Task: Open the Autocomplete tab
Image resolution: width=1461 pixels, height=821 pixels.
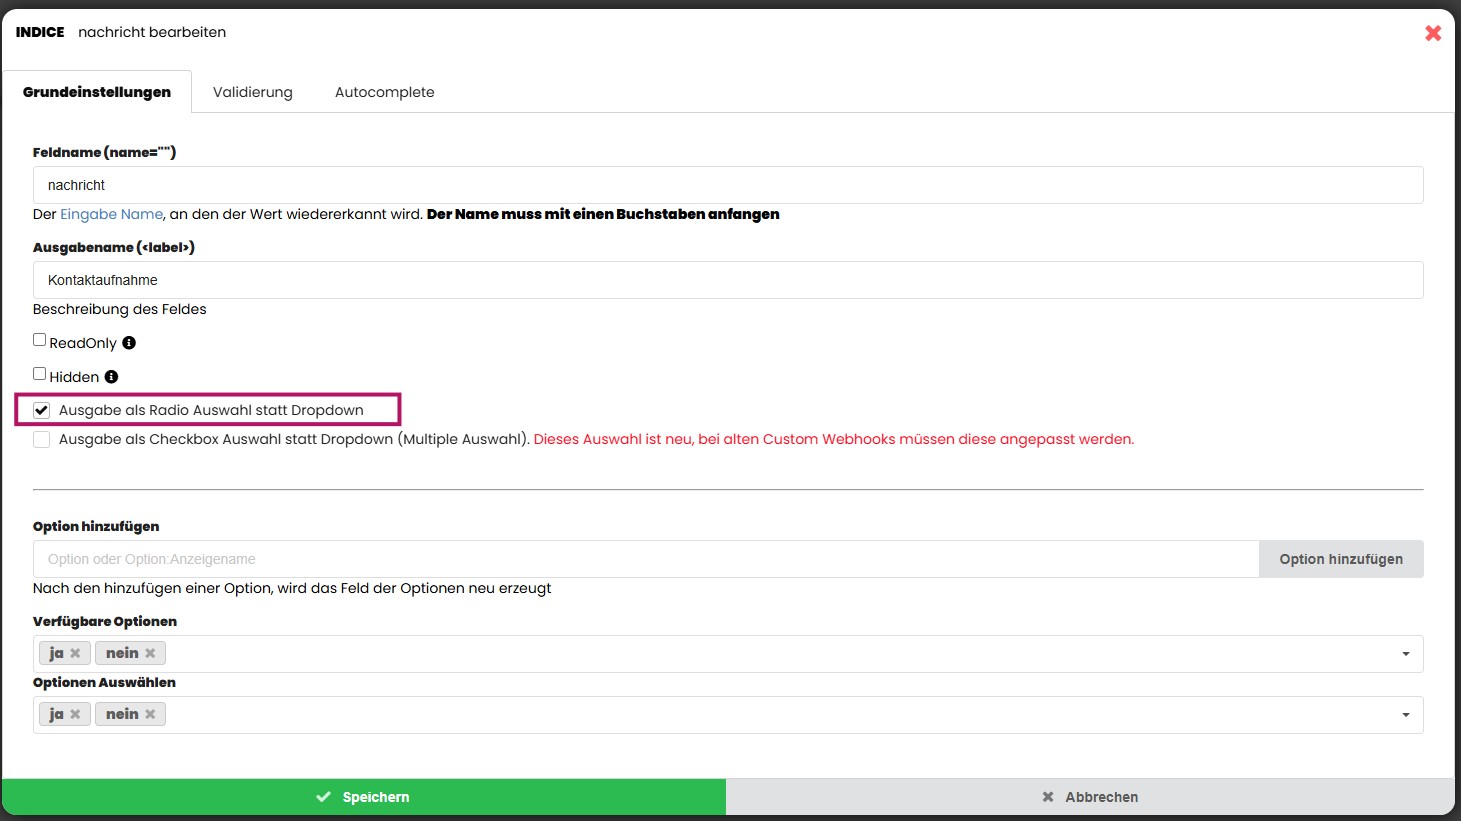Action: click(384, 92)
